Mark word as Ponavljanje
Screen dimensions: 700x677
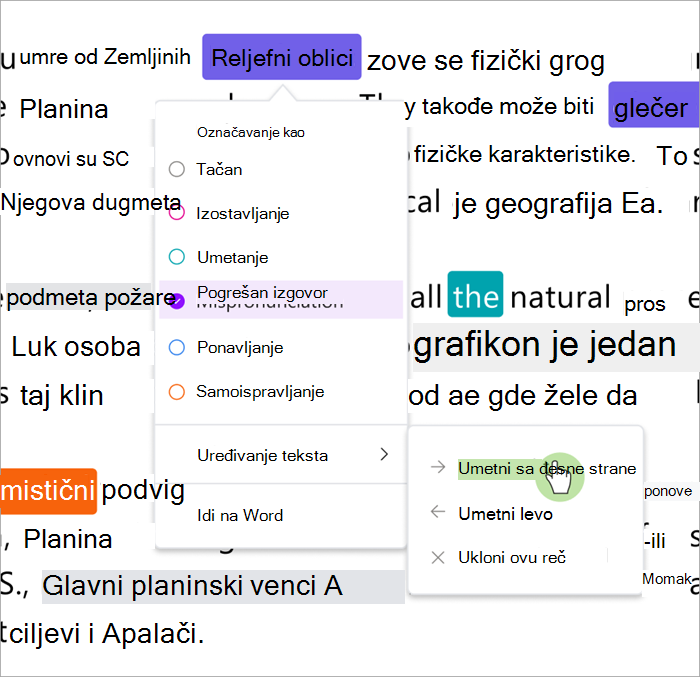[x=177, y=347]
